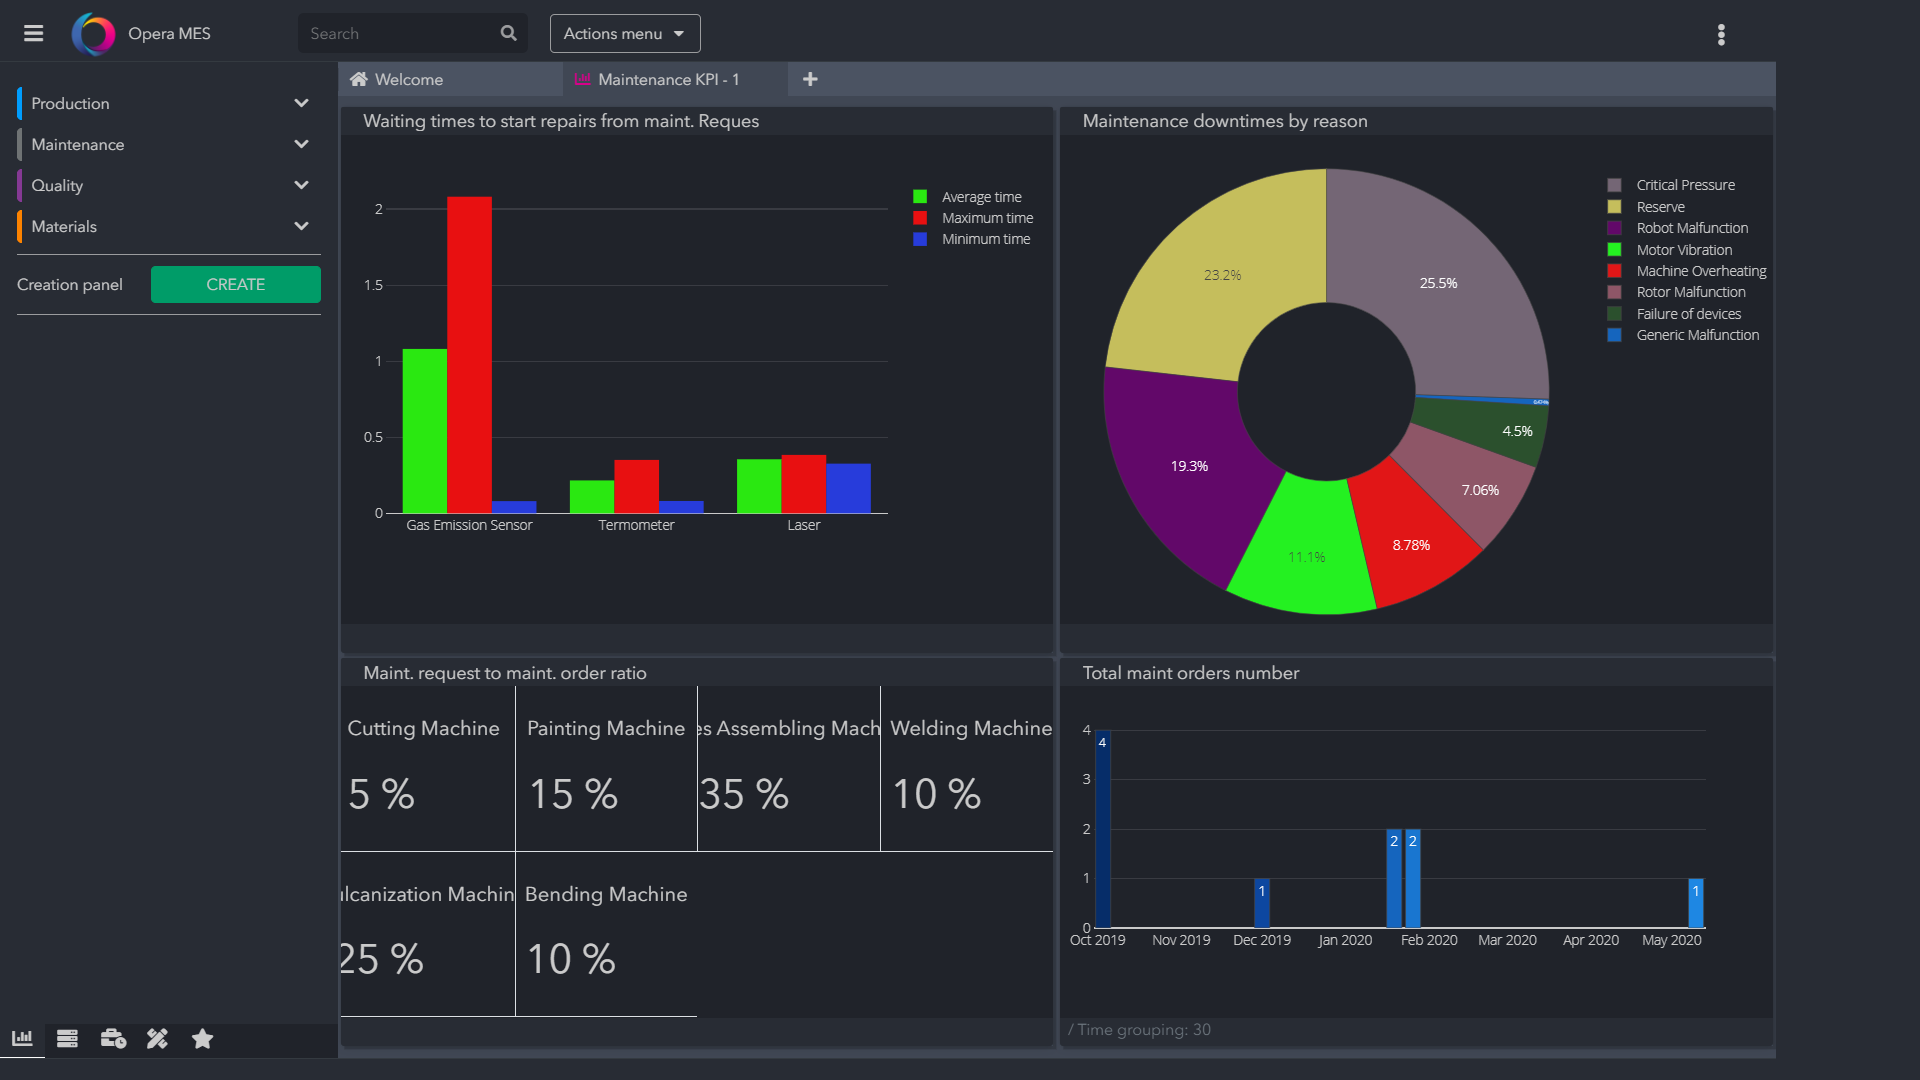Click the red Gas Emission Sensor maximum bar
This screenshot has height=1080, width=1920.
point(469,355)
